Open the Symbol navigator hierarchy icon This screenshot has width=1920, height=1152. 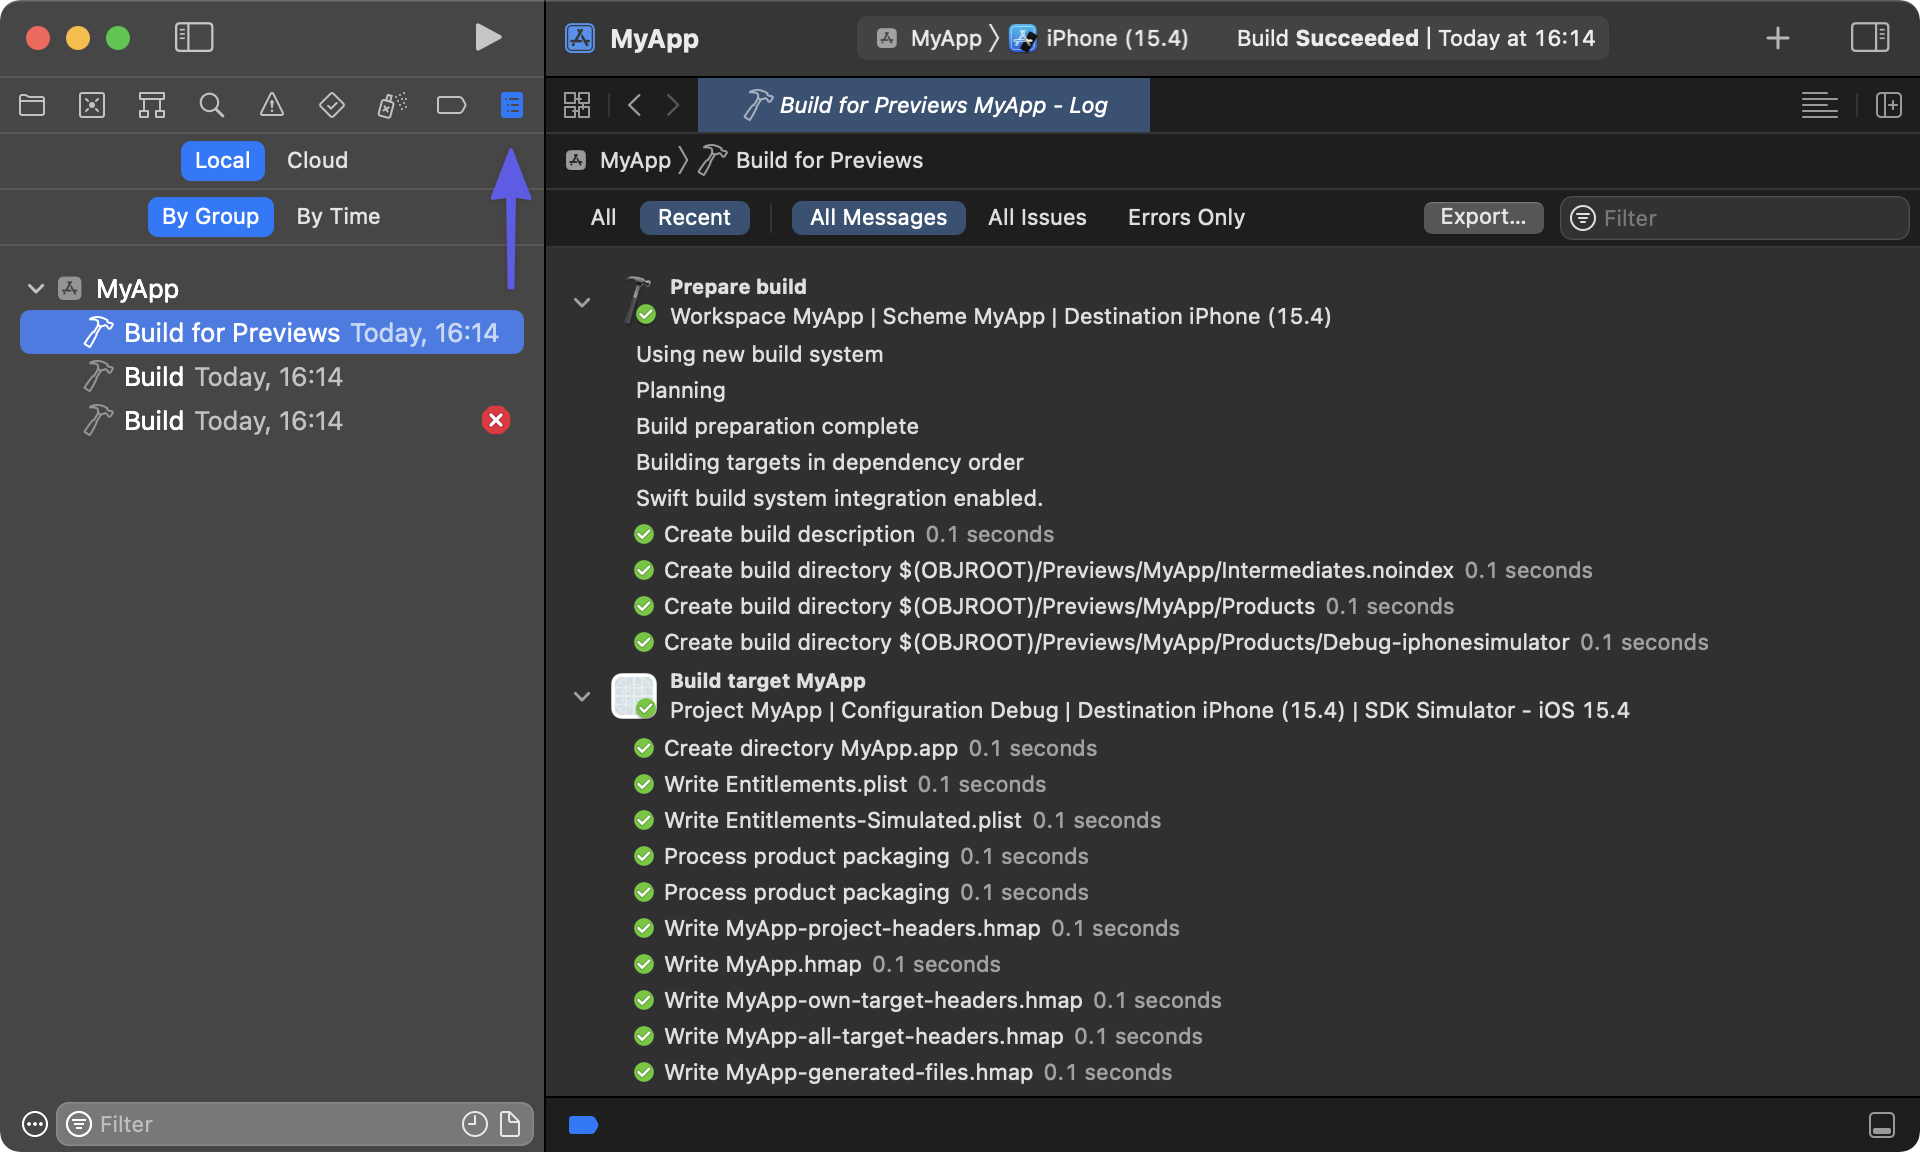(151, 105)
